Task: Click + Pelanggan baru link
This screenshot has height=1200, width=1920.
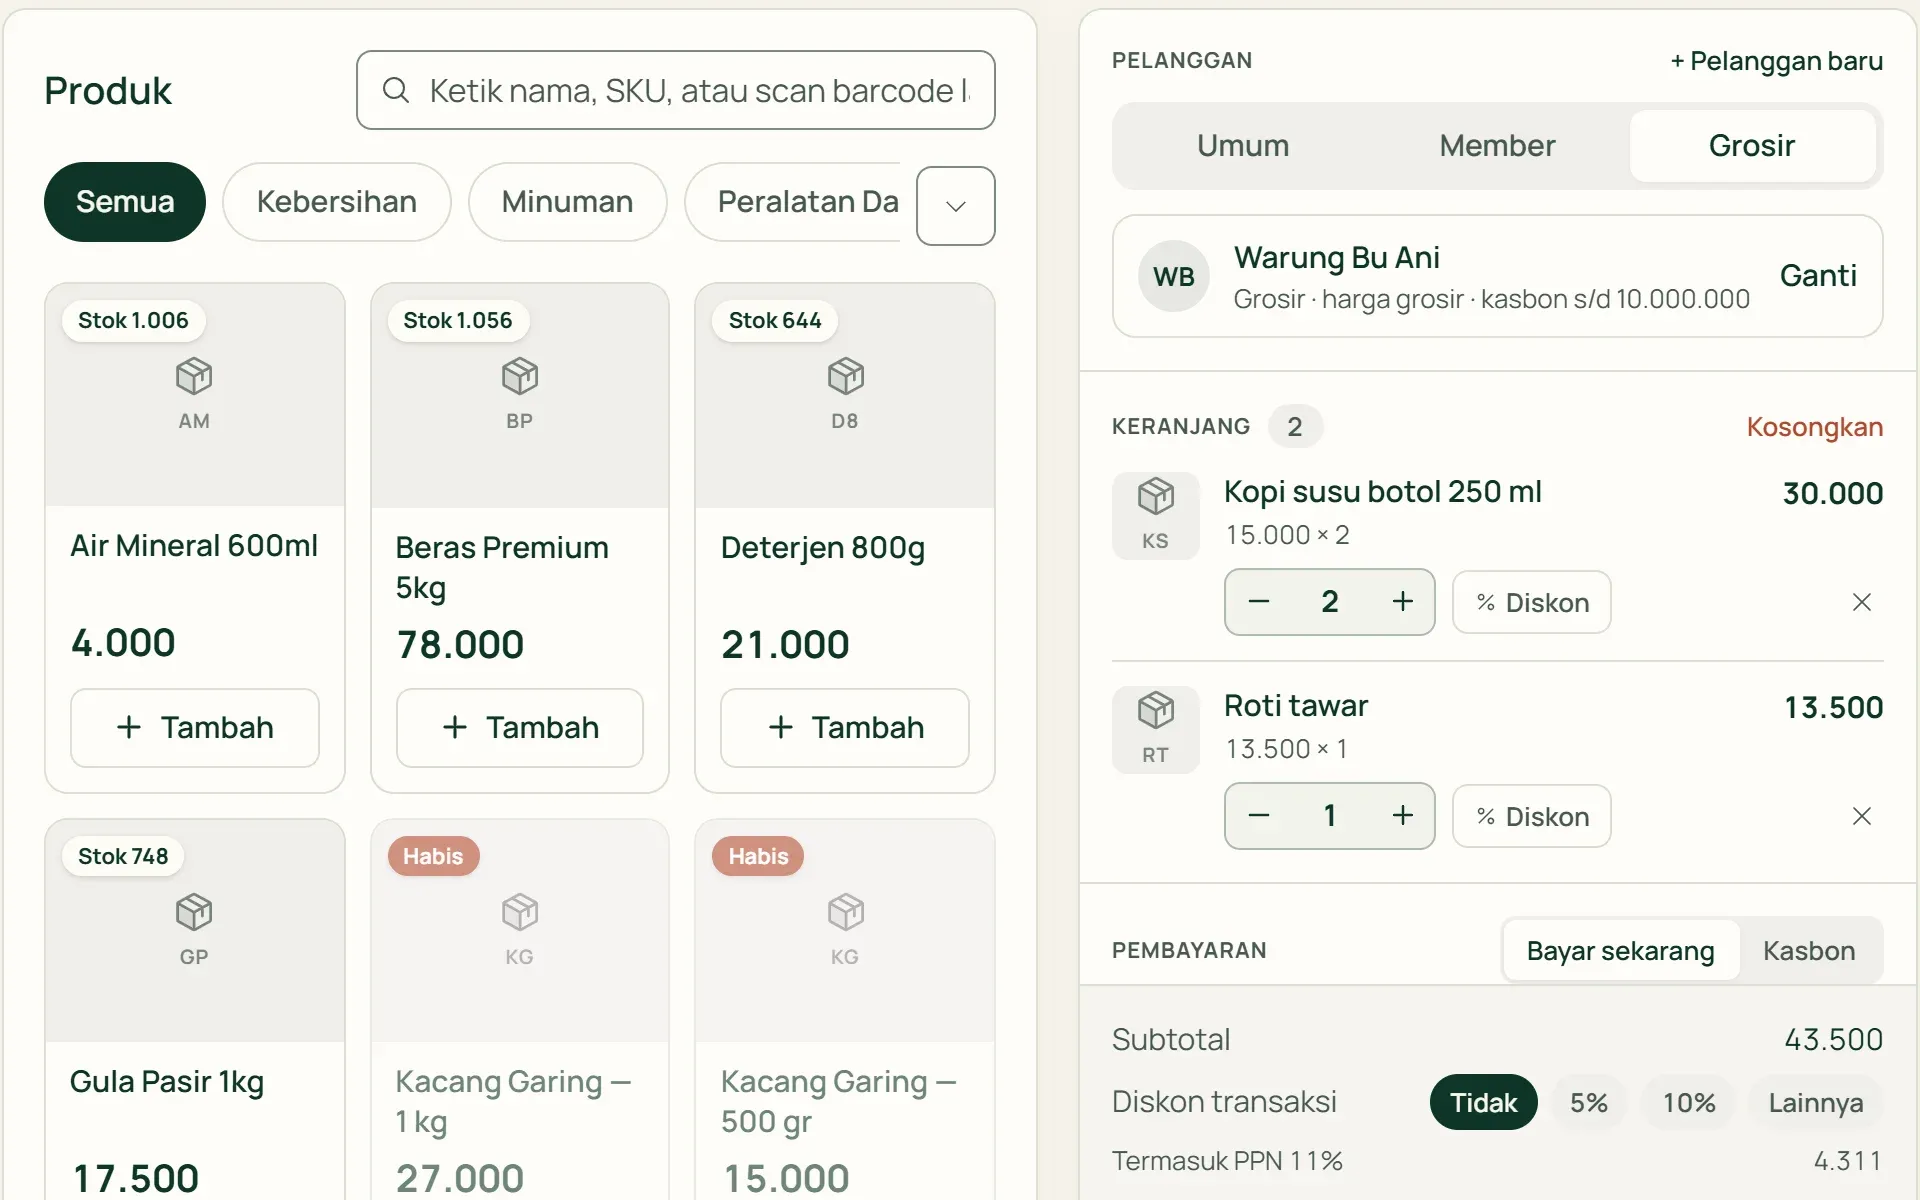Action: tap(1777, 61)
